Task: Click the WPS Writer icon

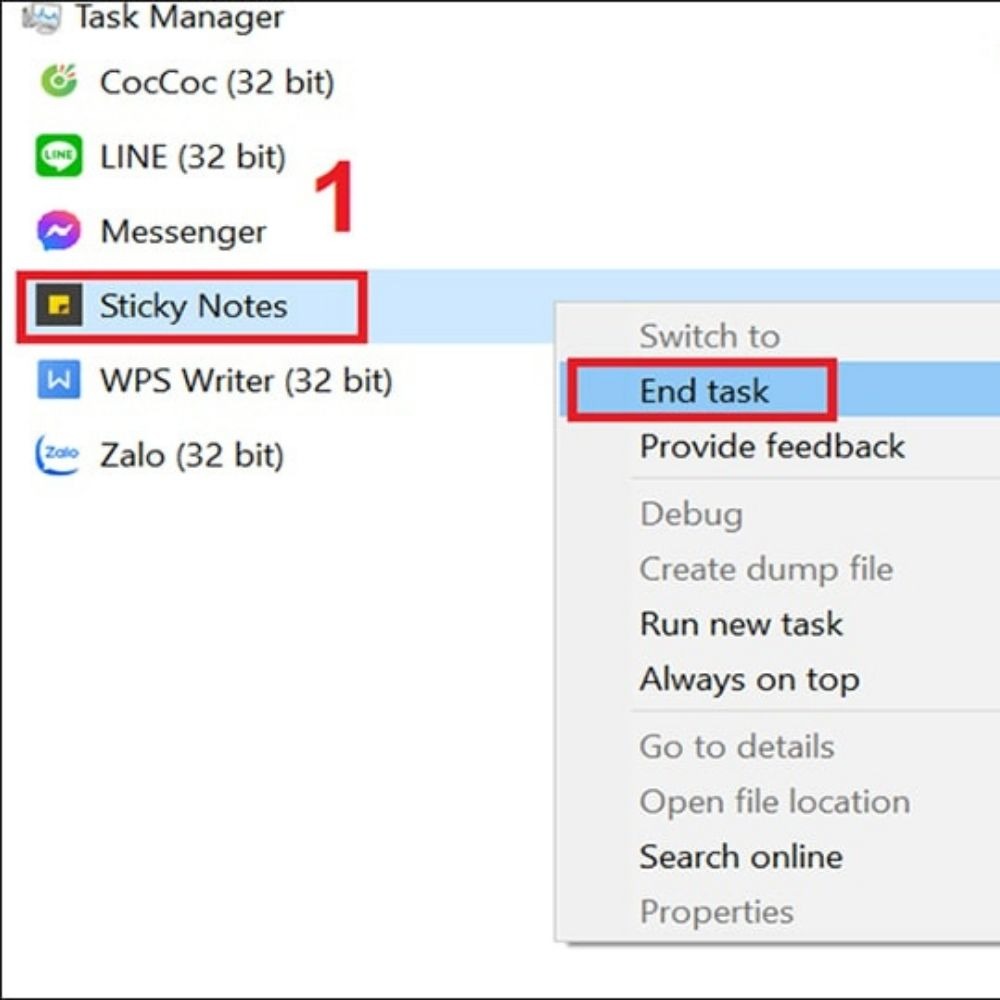Action: point(58,381)
